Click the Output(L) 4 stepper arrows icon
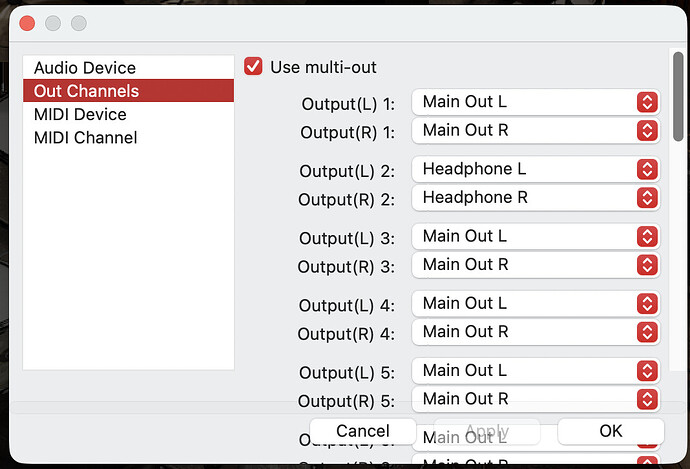 647,304
